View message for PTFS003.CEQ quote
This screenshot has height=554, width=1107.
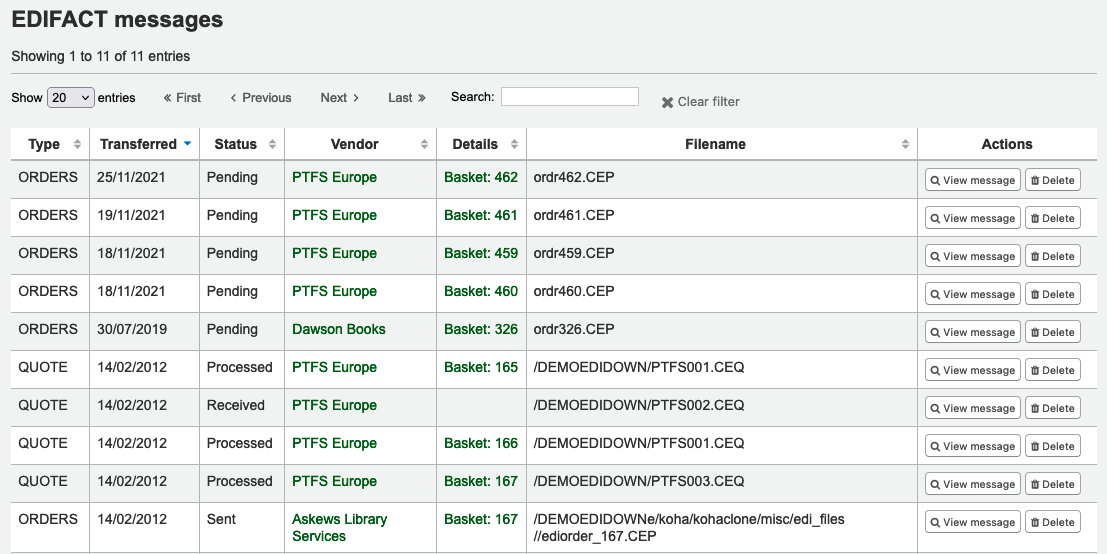972,485
